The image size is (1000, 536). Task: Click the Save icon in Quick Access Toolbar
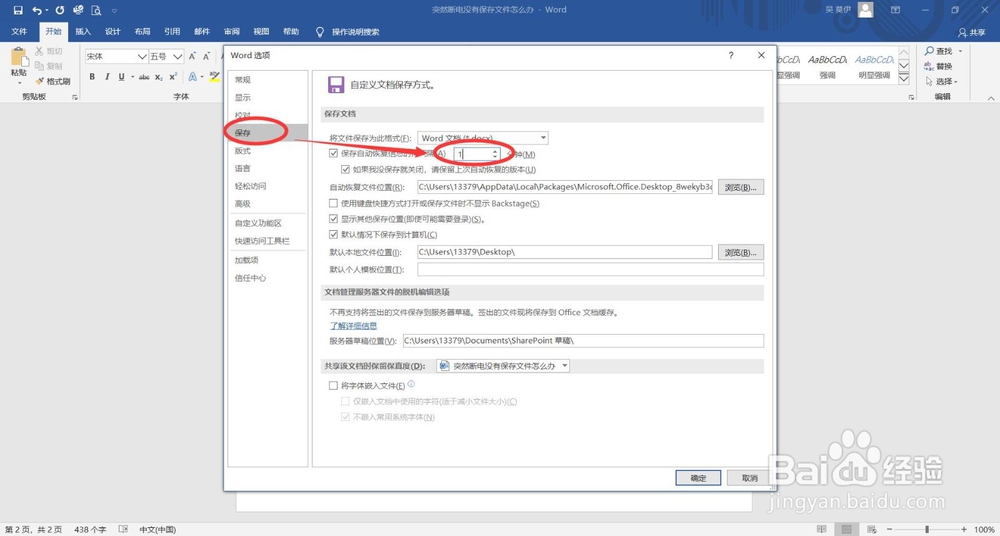click(18, 10)
